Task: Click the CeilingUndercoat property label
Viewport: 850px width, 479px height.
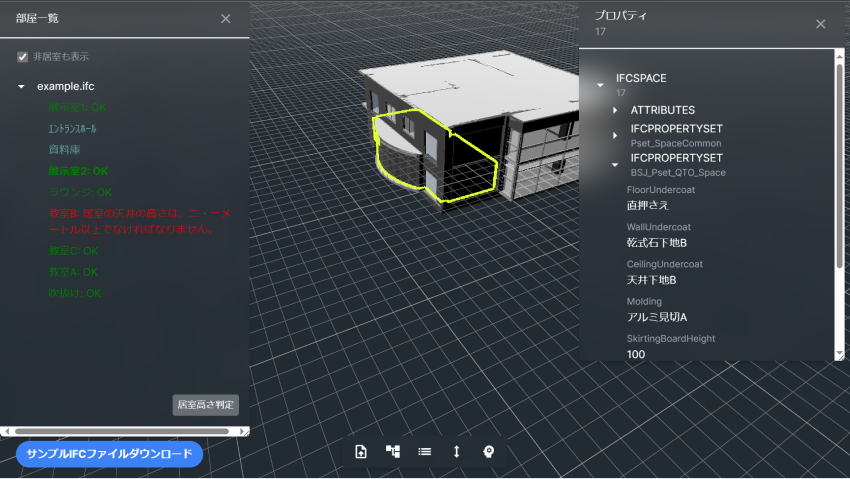Action: pyautogui.click(x=665, y=264)
